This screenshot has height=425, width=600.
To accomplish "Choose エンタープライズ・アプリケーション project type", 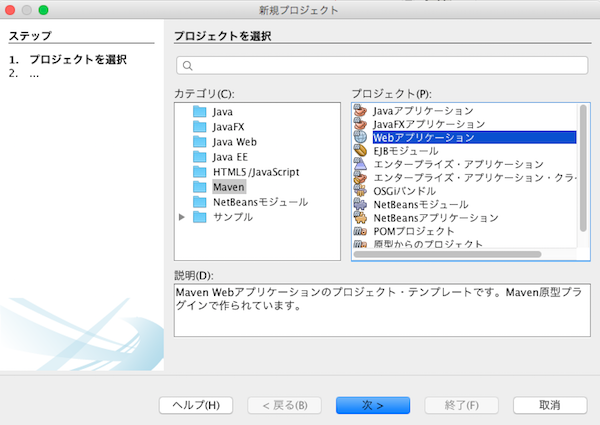I will [x=458, y=164].
